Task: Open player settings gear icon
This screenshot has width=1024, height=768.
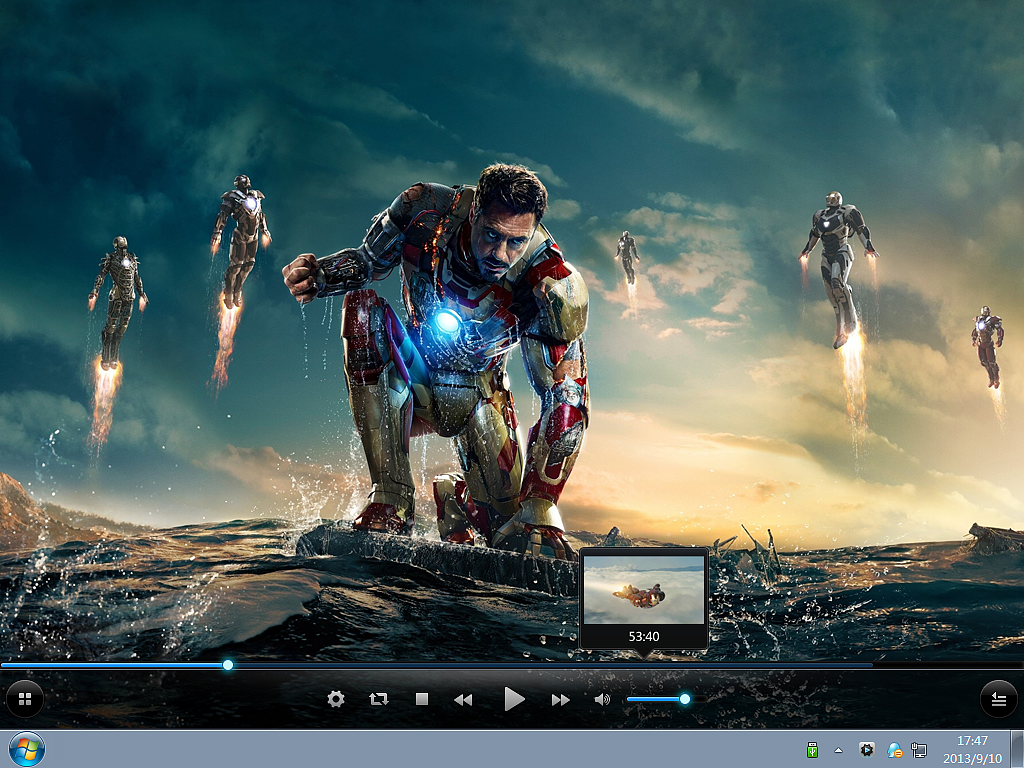Action: click(x=336, y=699)
